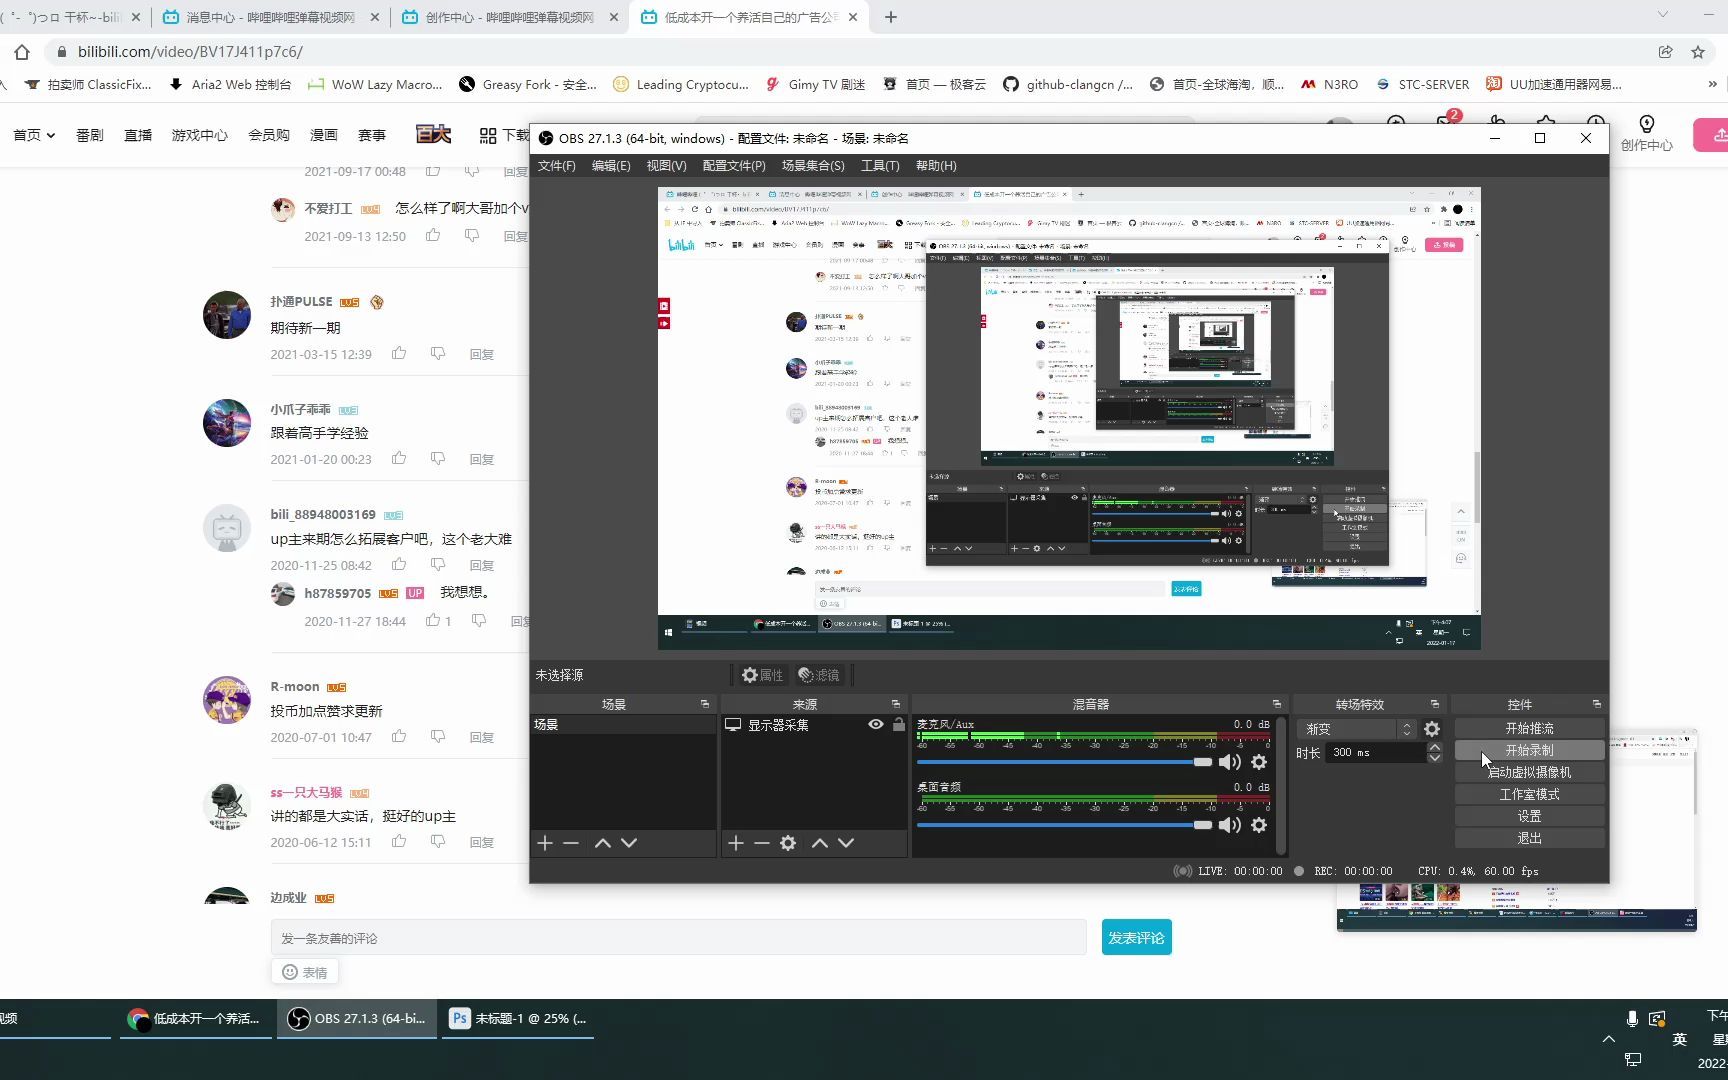This screenshot has width=1728, height=1080.
Task: Open Chrome window from the taskbar
Action: tap(196, 1019)
